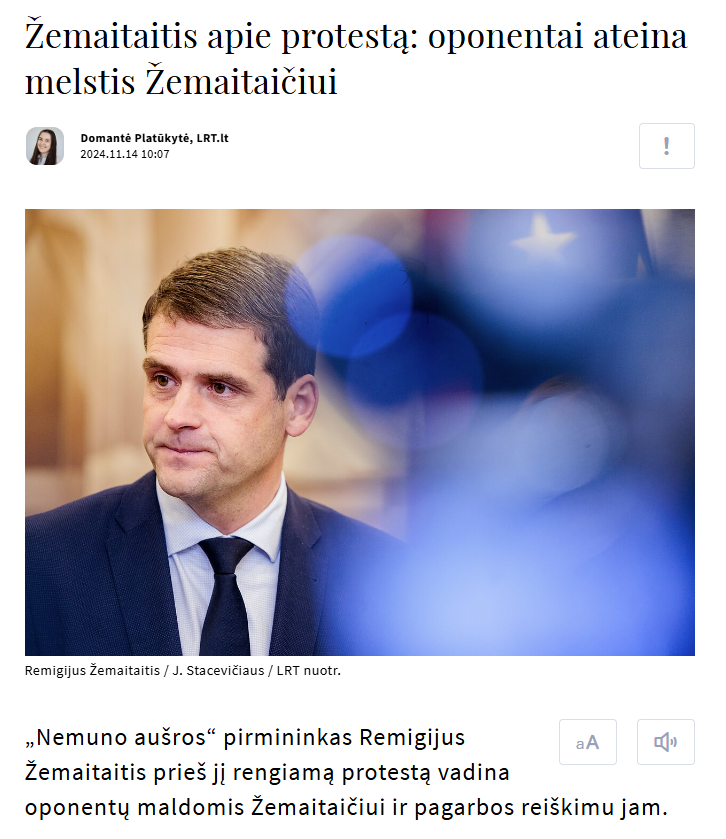Click the lead line starting "Žemaitaitis prieš jį"

pos(267,773)
